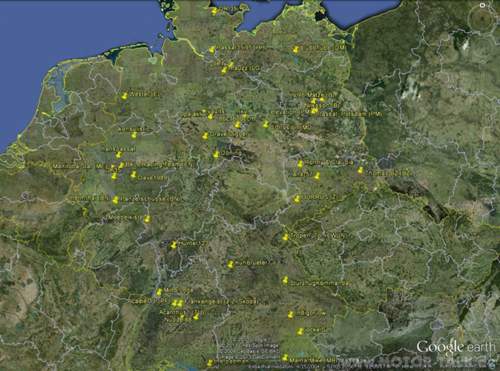Click the pushpin labeled Screech
This screenshot has height=371, width=500.
pos(300,332)
